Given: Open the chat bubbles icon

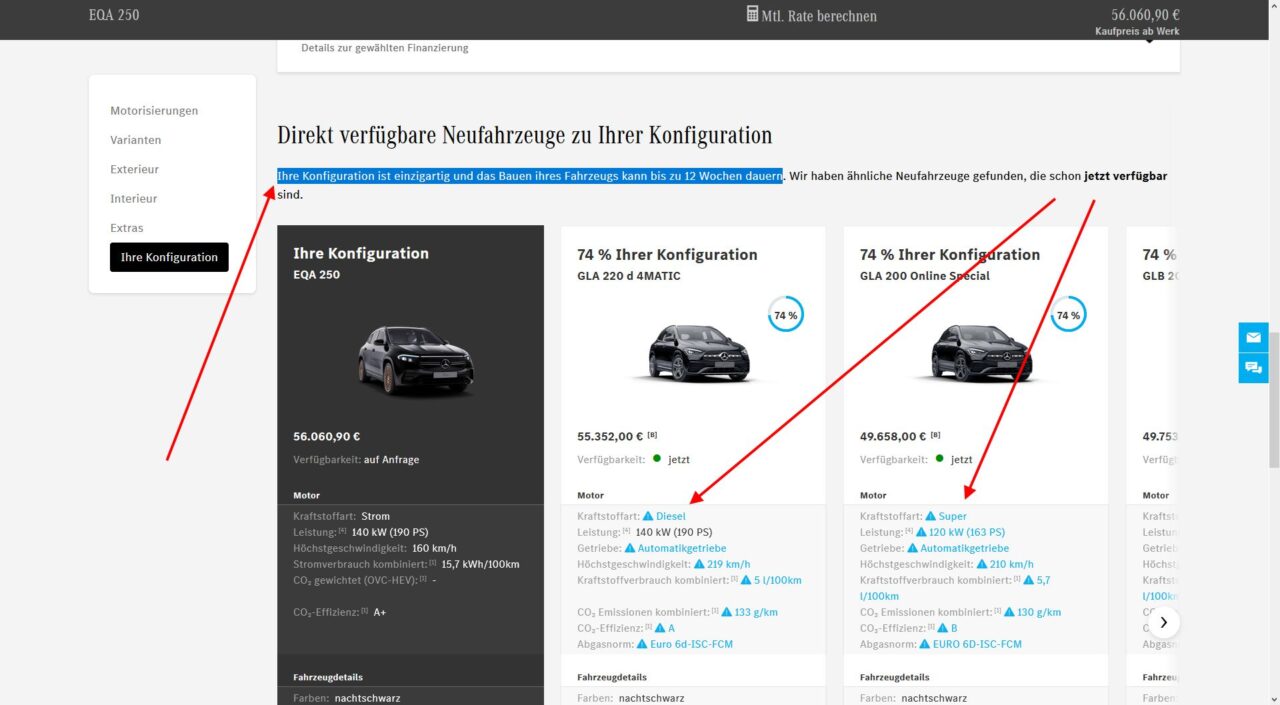Looking at the screenshot, I should pos(1253,368).
